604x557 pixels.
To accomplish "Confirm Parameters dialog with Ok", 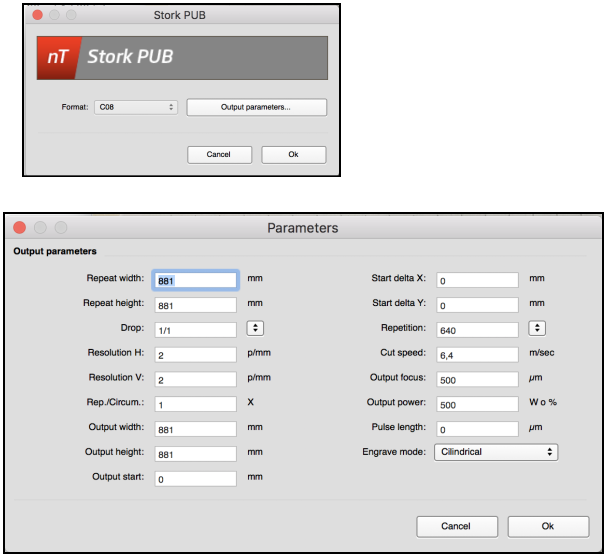I will (548, 527).
